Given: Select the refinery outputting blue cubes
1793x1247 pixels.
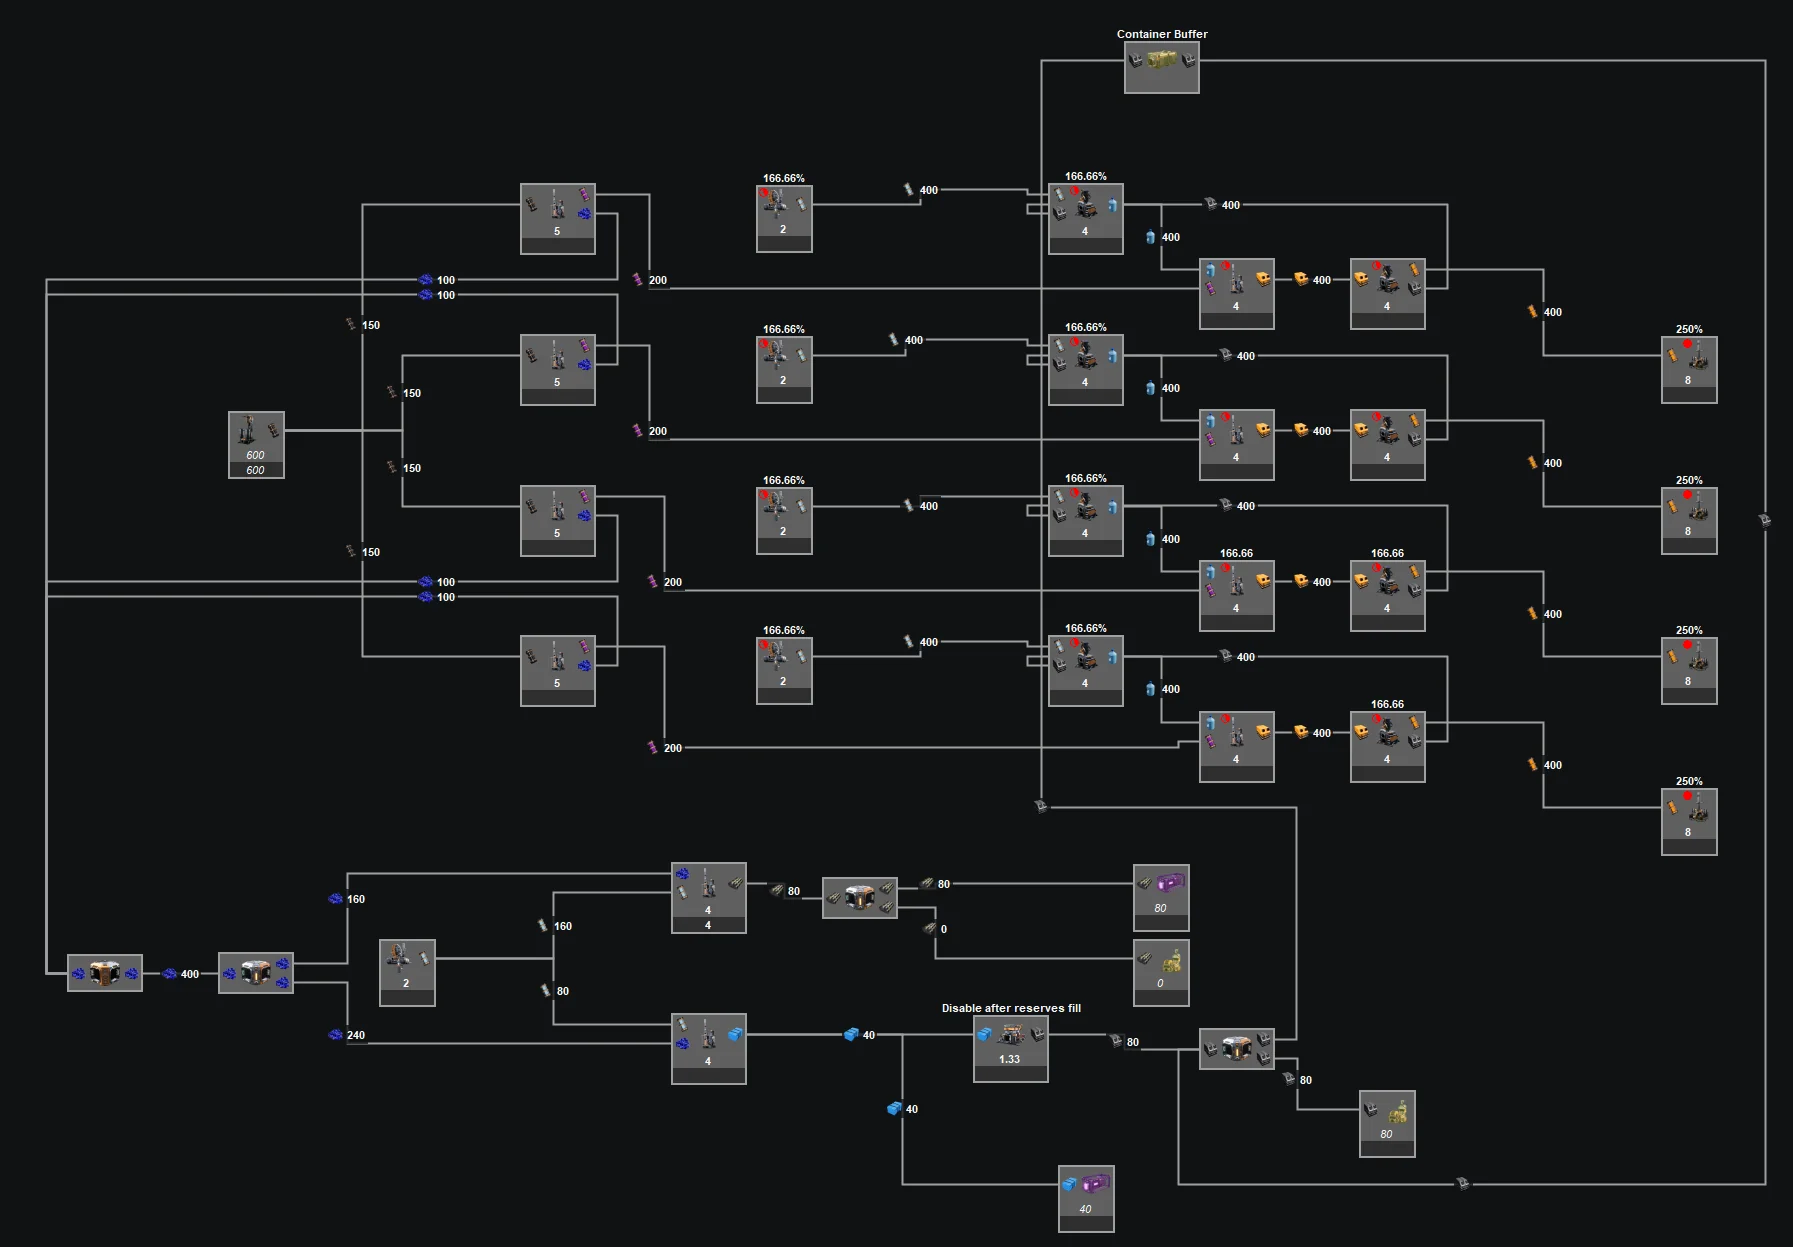Looking at the screenshot, I should click(708, 1048).
